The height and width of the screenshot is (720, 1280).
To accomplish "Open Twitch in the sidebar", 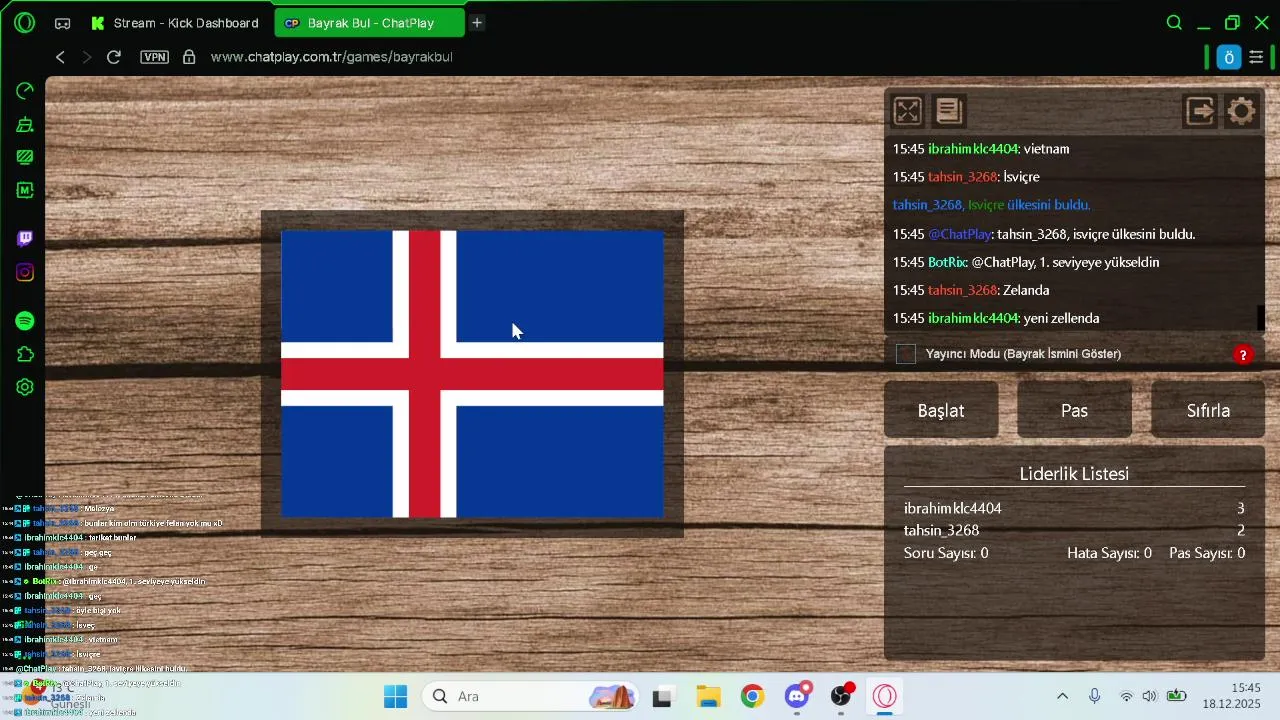I will click(x=25, y=238).
